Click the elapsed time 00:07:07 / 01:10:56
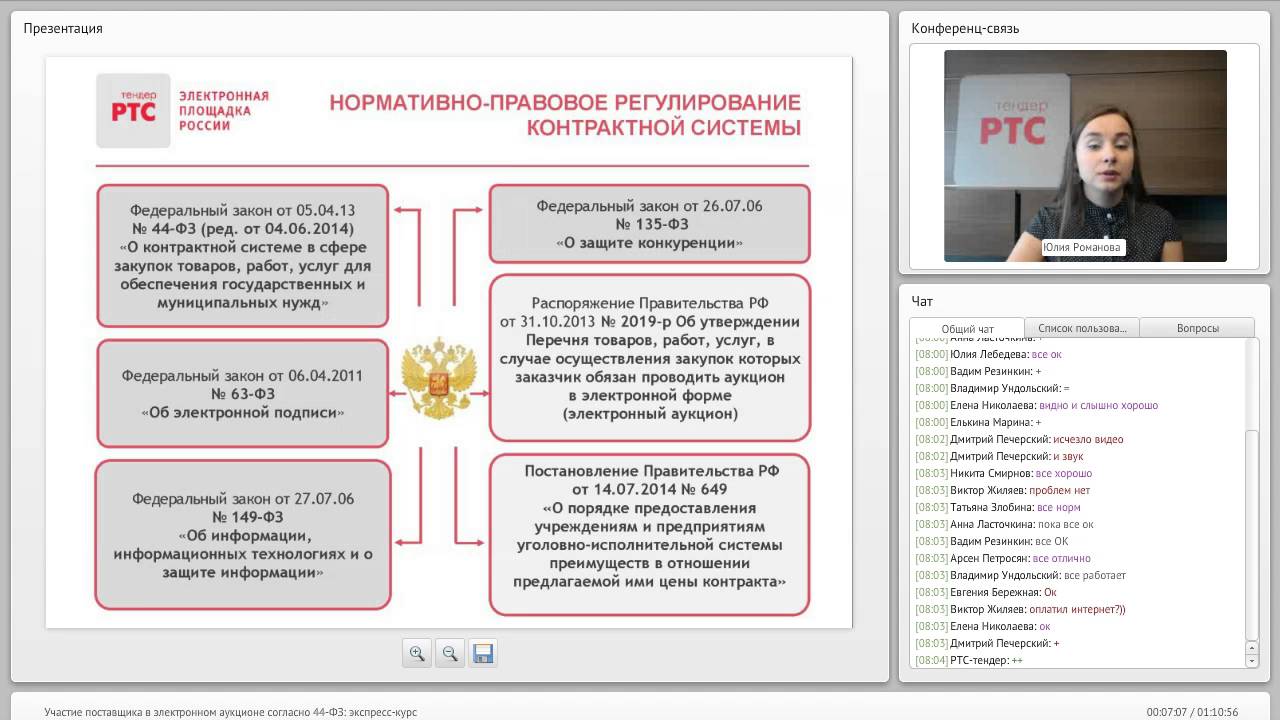The image size is (1280, 720). click(x=1192, y=712)
